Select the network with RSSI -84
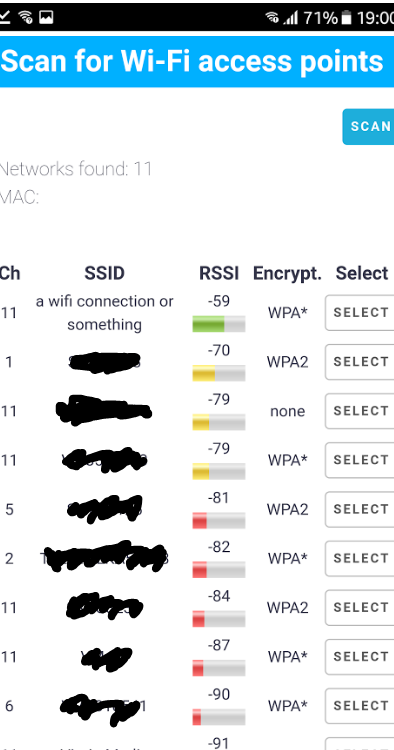This screenshot has height=750, width=394. (360, 608)
